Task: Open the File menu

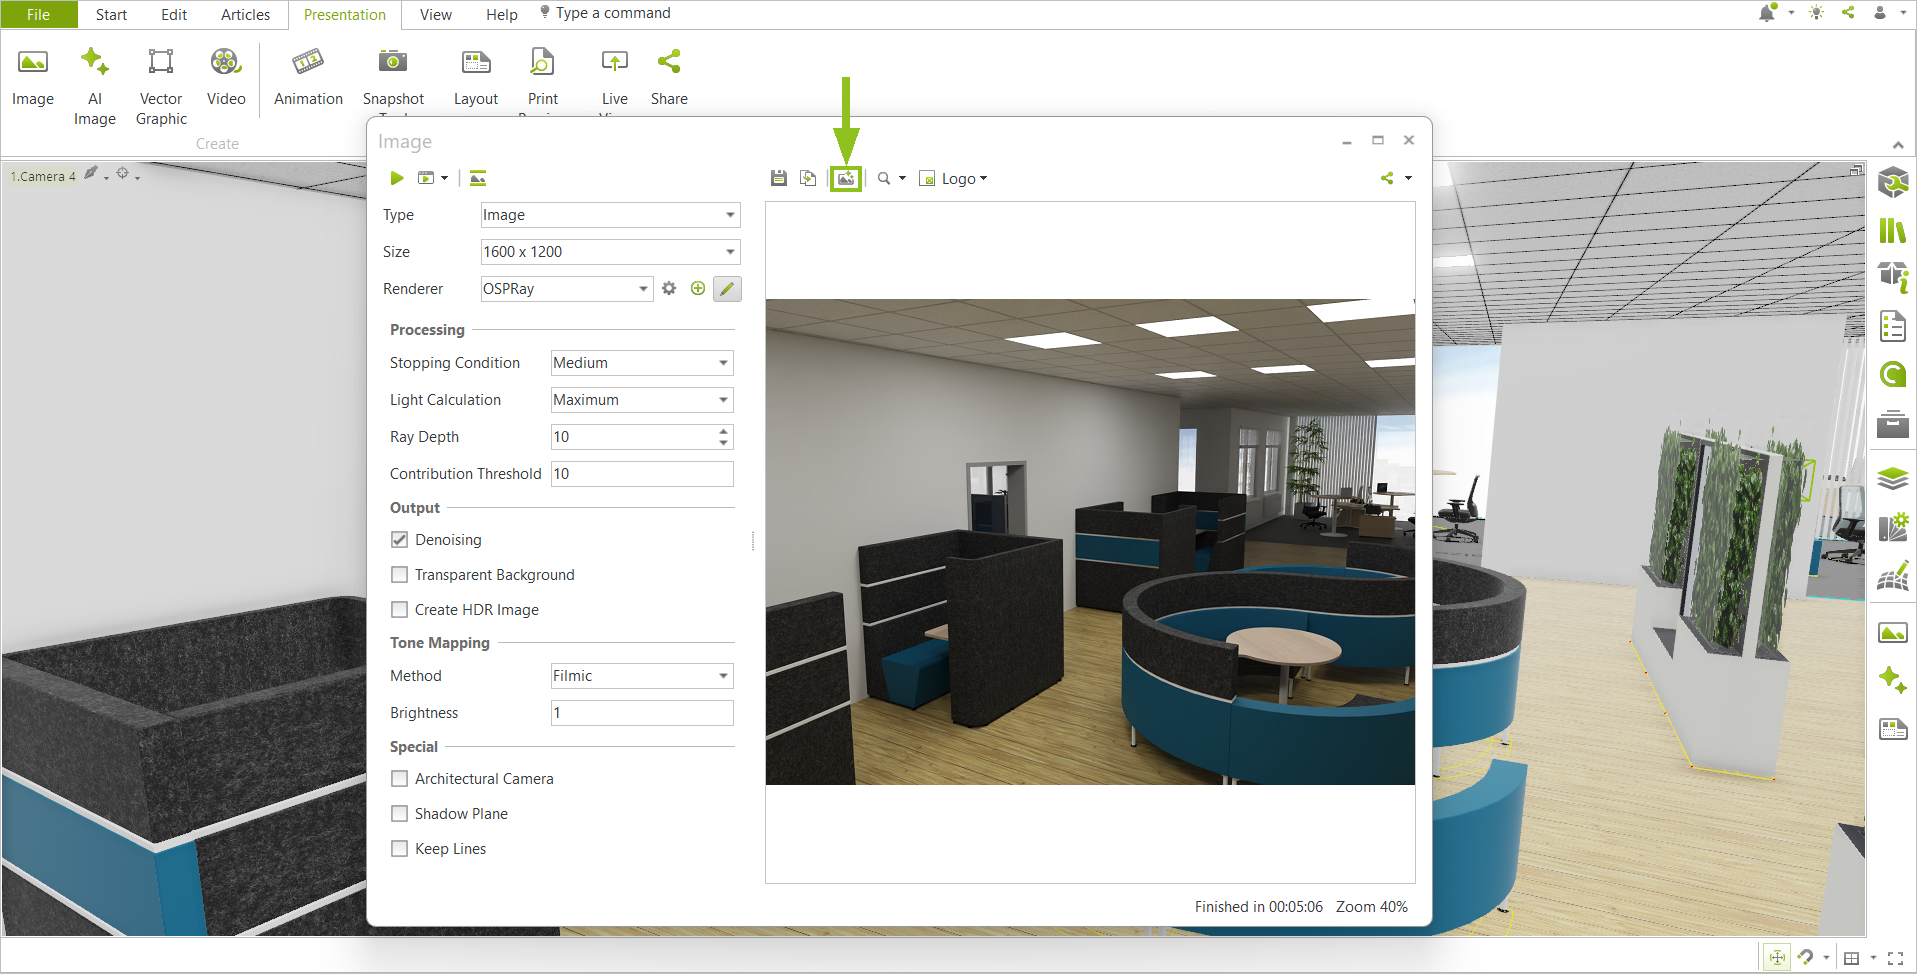Action: click(x=38, y=15)
